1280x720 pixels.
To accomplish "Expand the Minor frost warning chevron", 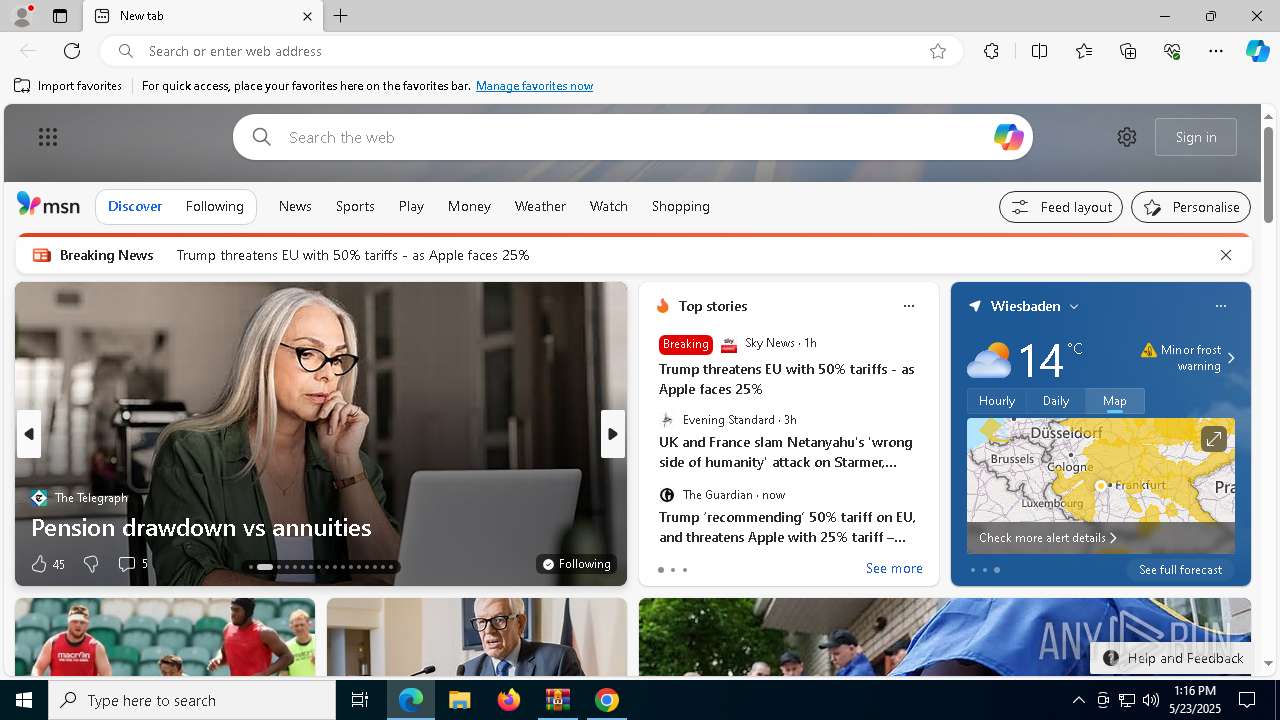I will click(1231, 358).
